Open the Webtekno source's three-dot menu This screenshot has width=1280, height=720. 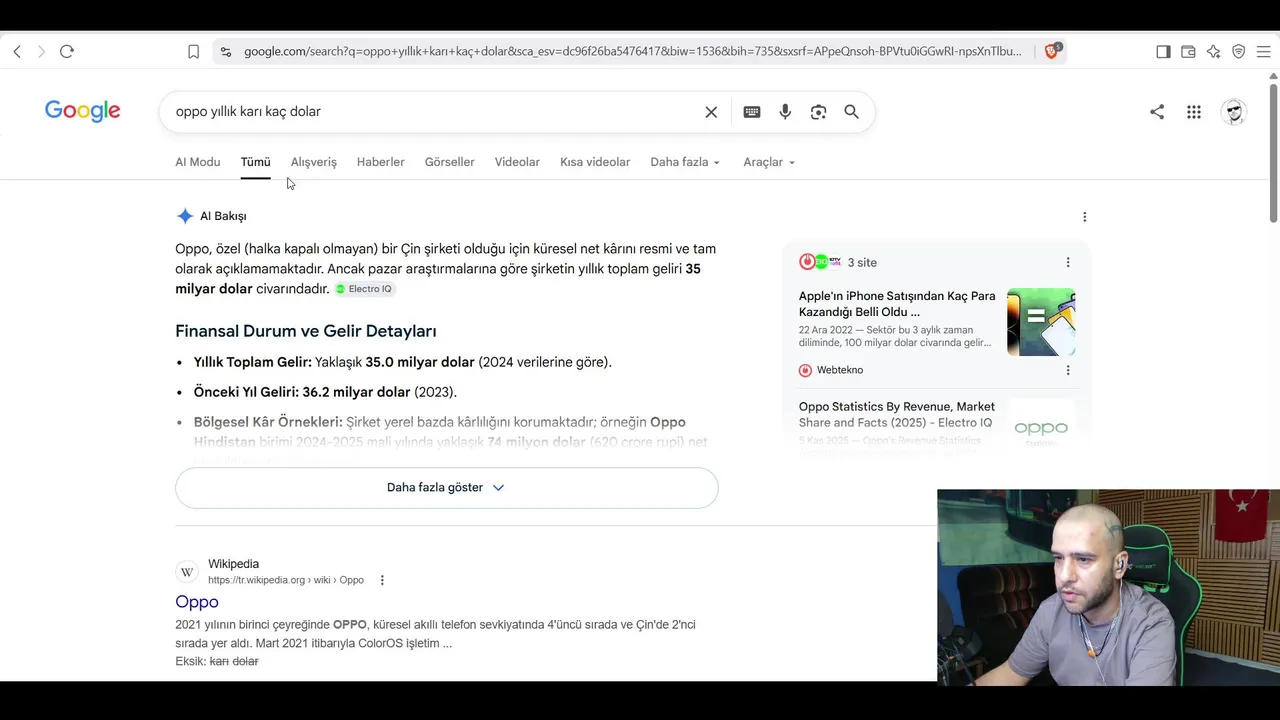coord(1068,370)
